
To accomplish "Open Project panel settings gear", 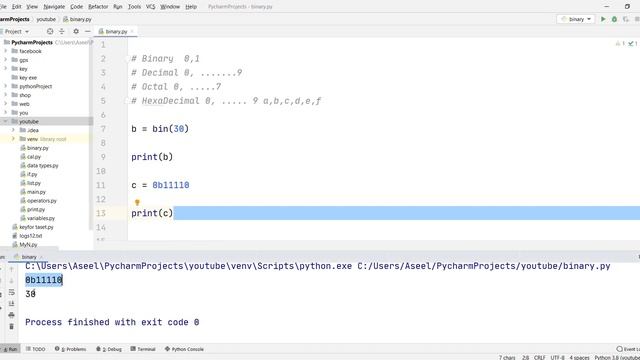I will (76, 31).
